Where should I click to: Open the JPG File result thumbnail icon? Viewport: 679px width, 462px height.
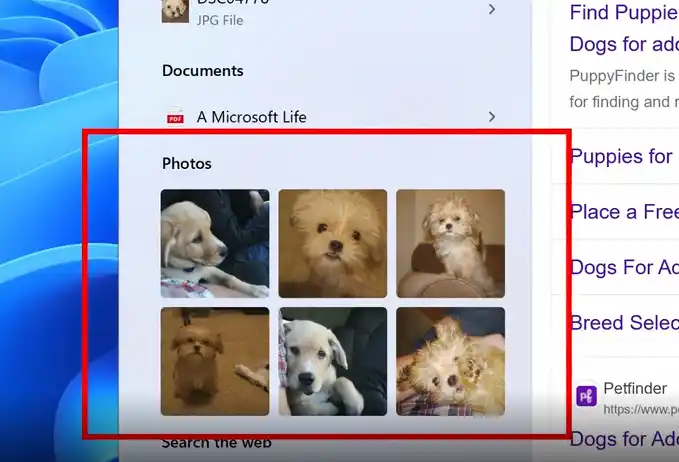click(x=175, y=10)
